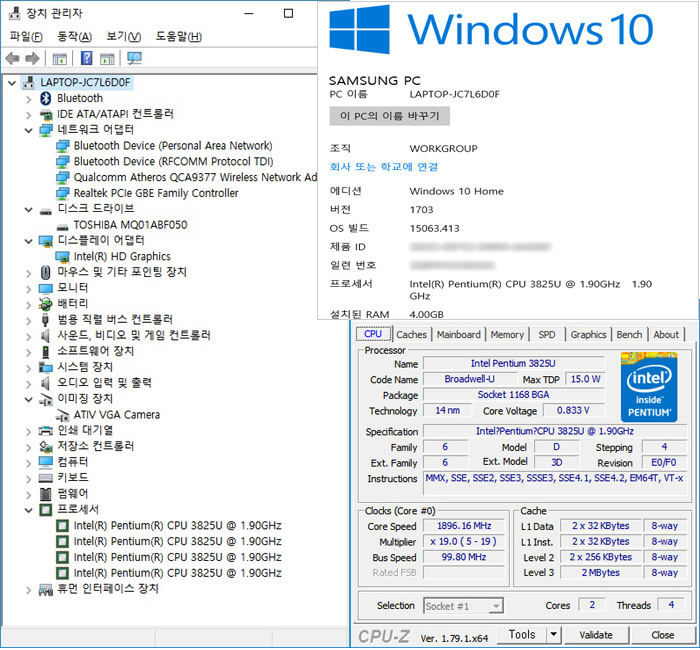Click the ATIV VGA Camera device icon
The width and height of the screenshot is (700, 650).
pos(62,415)
